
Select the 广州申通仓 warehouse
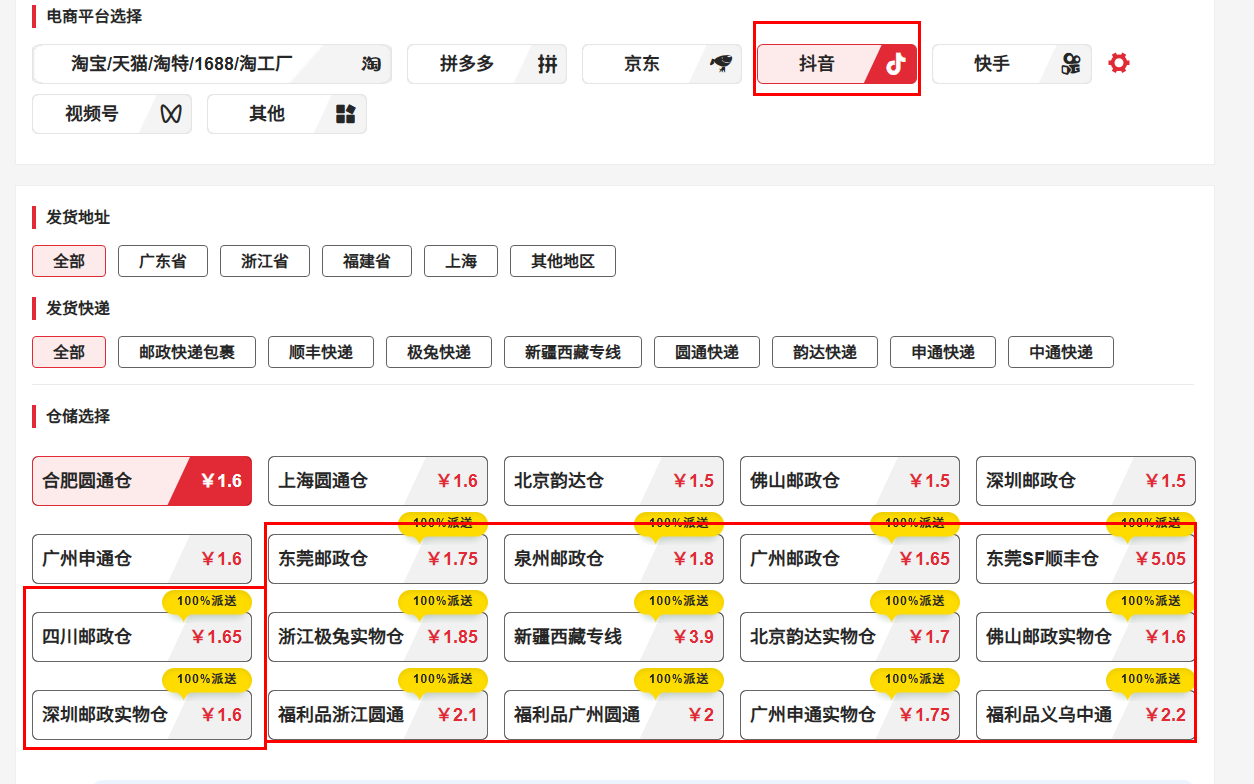tap(142, 559)
